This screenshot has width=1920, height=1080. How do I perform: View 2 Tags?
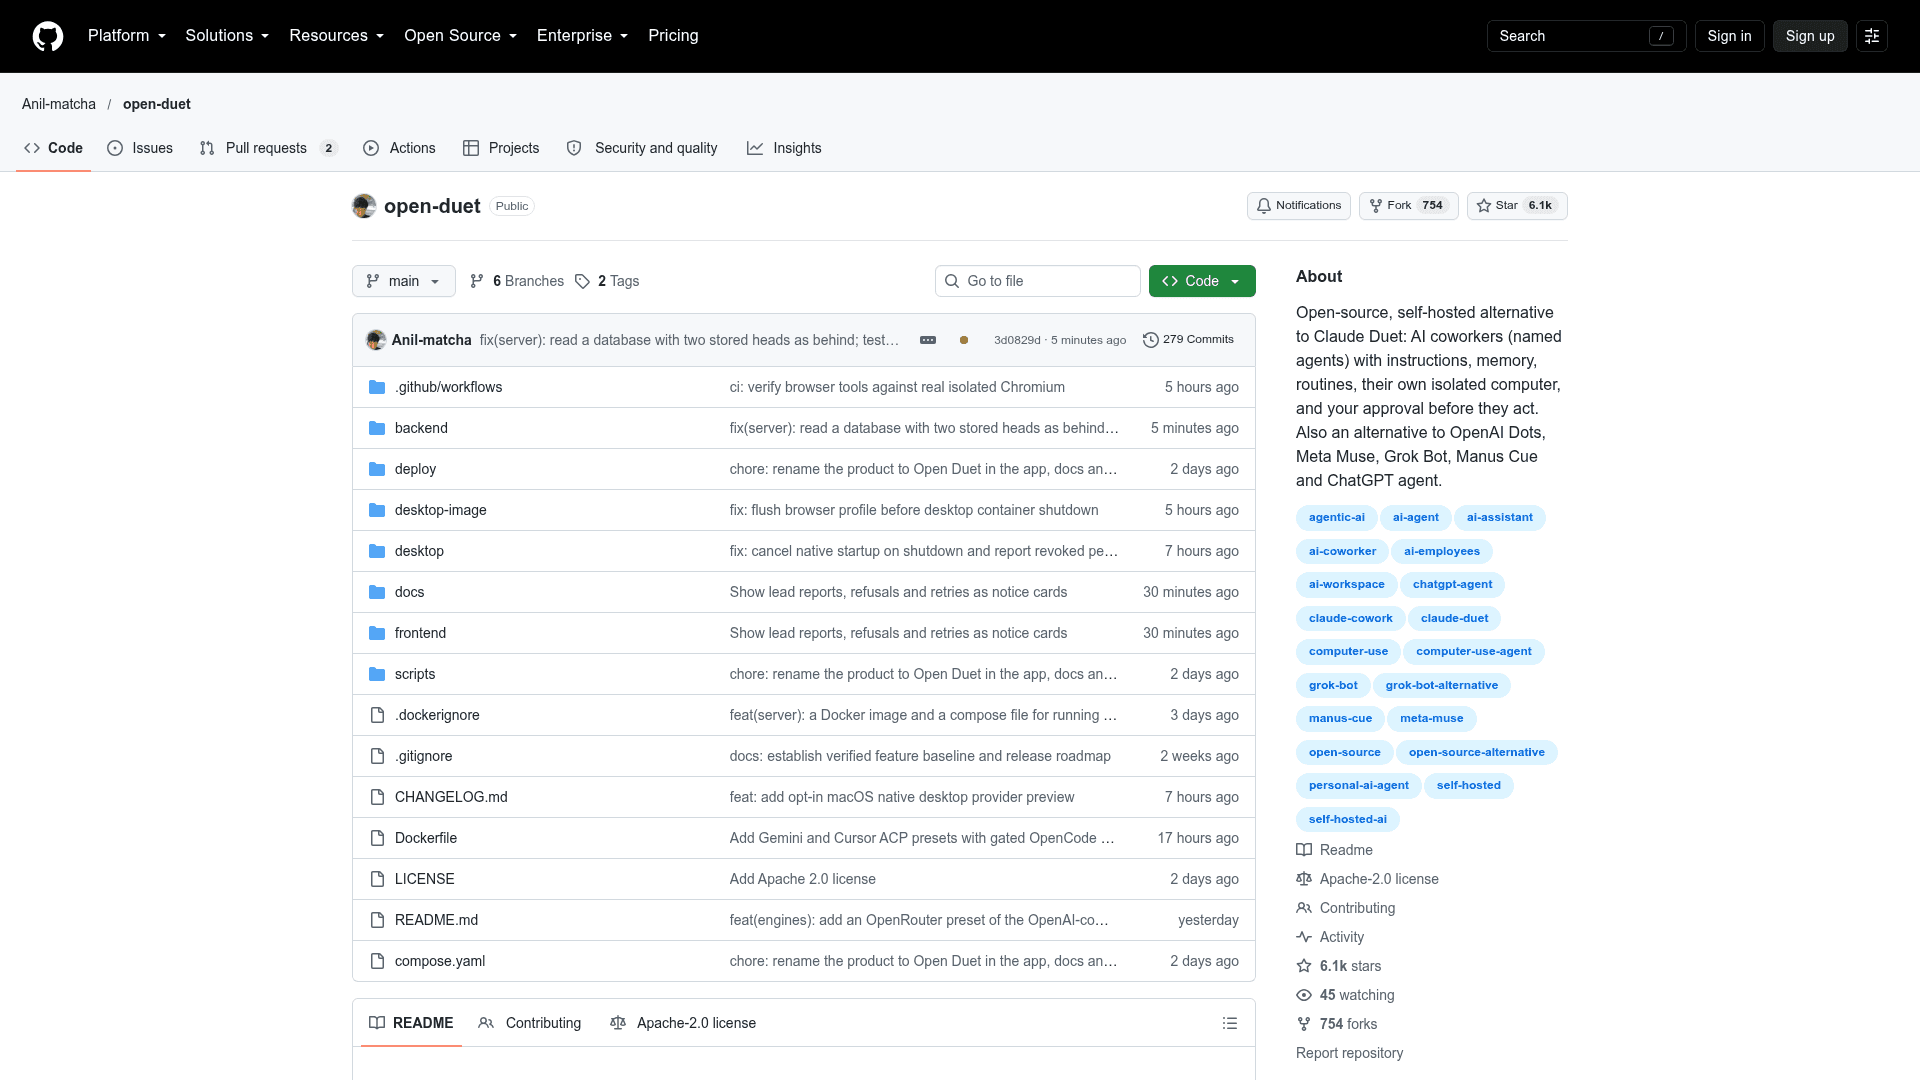[x=607, y=281]
